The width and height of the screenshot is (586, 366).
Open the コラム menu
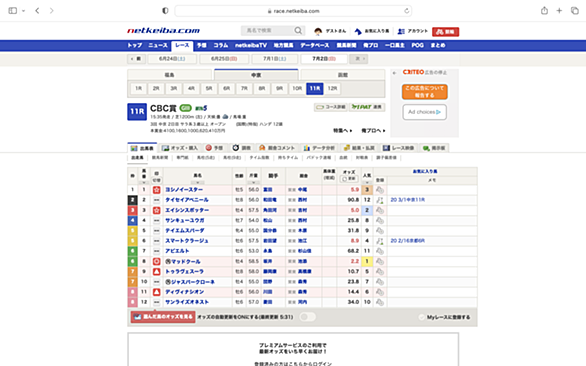(x=220, y=45)
